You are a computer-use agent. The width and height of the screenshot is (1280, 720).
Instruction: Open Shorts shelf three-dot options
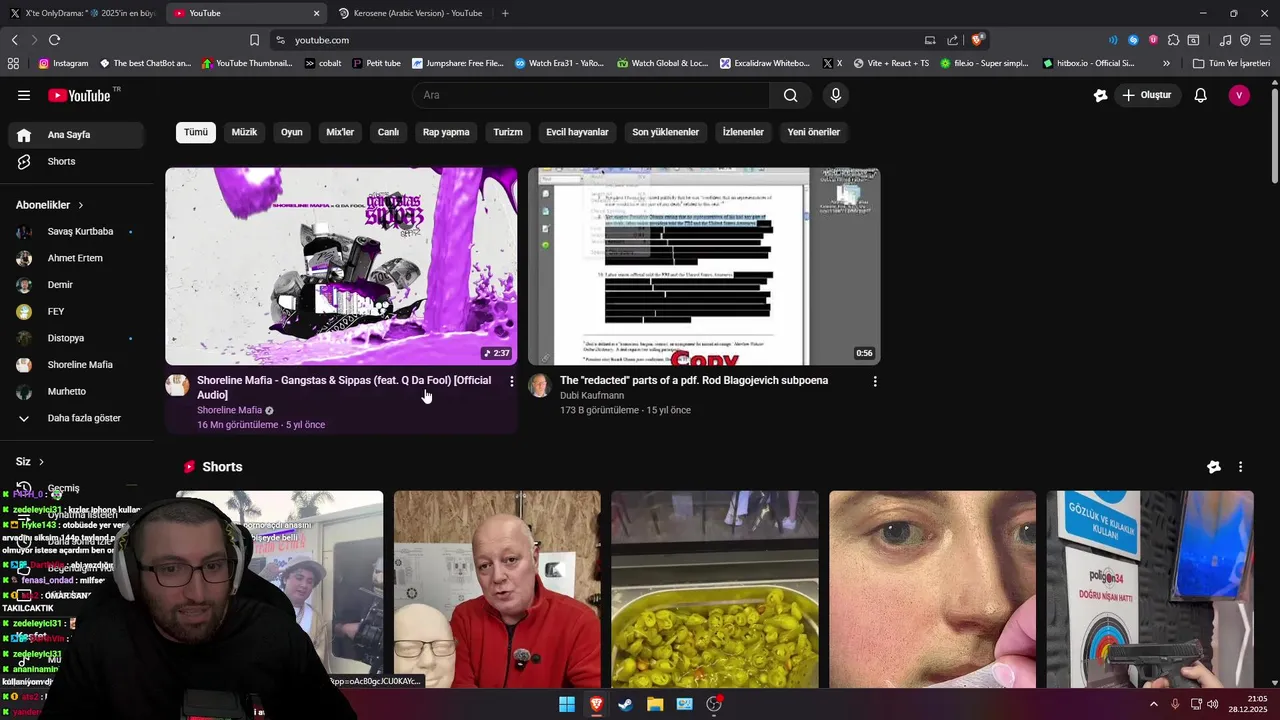click(x=1240, y=467)
